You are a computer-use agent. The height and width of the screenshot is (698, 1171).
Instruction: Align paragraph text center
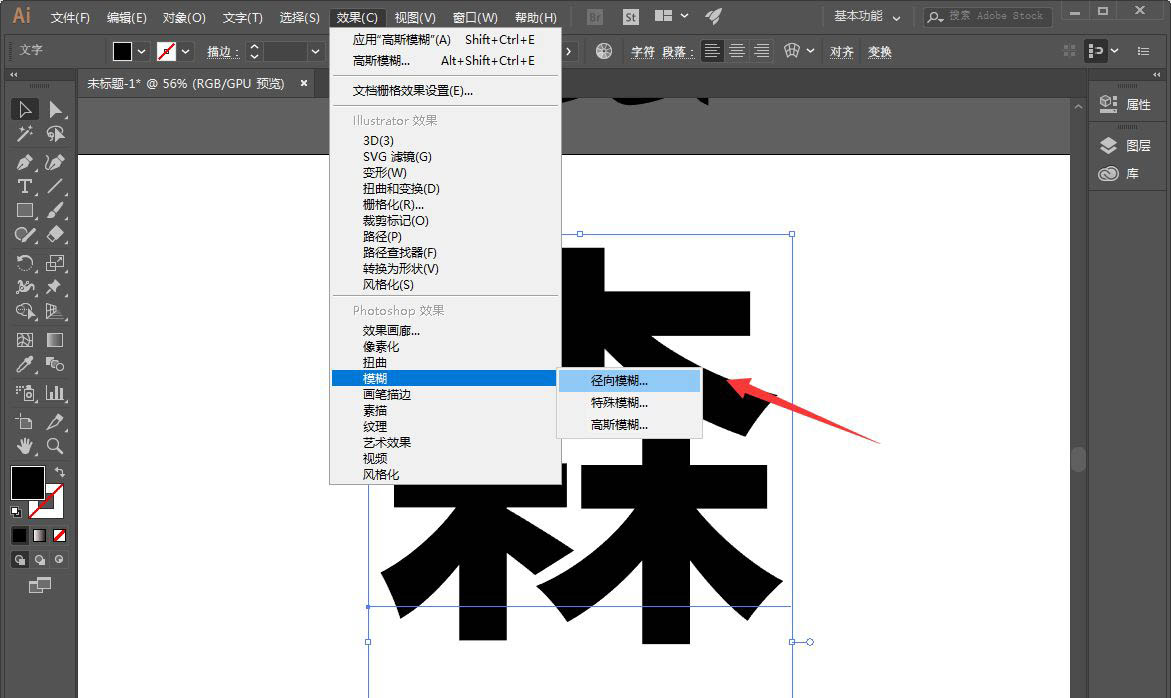pos(737,51)
